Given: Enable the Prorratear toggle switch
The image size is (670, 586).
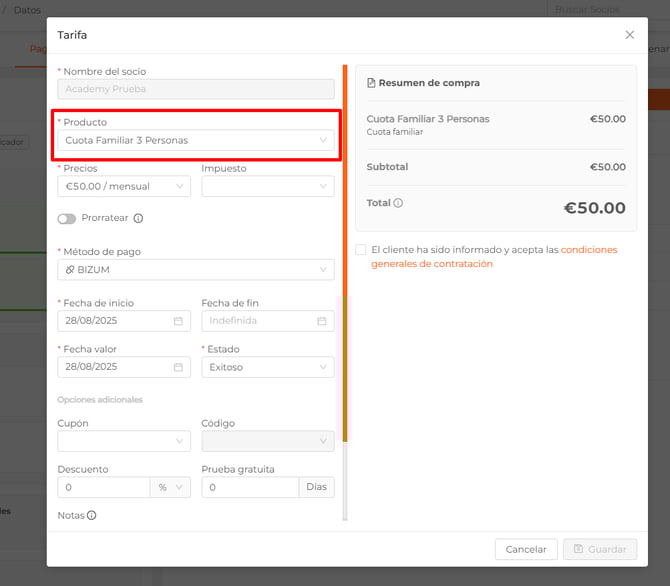Looking at the screenshot, I should [x=67, y=218].
